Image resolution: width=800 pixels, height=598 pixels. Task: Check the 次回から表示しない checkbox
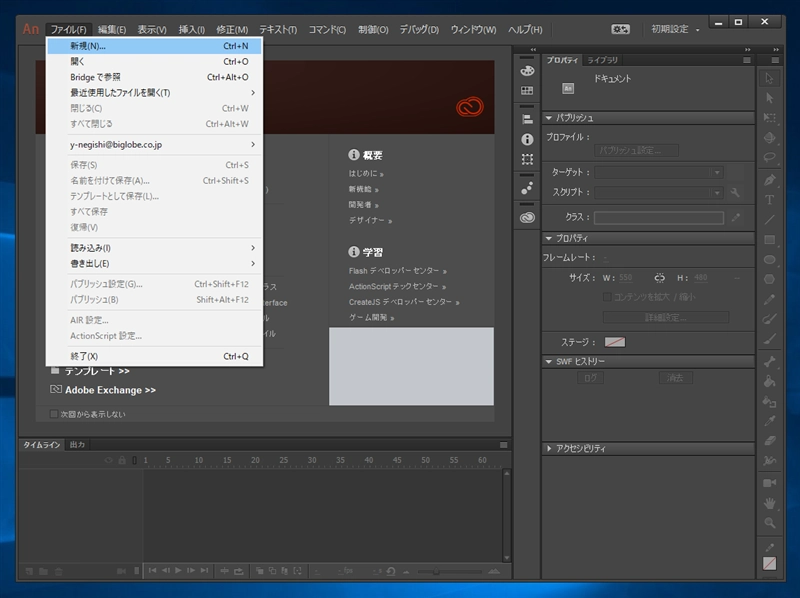[54, 414]
